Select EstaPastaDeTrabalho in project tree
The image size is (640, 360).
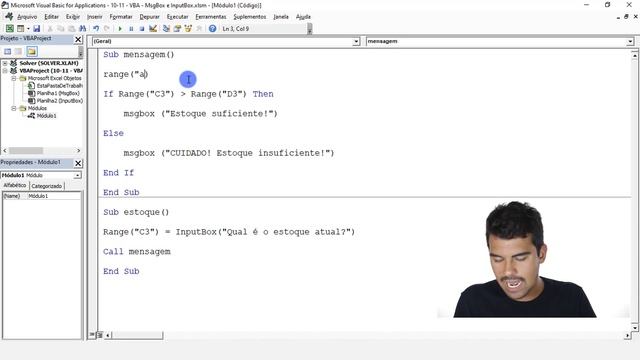pyautogui.click(x=59, y=86)
